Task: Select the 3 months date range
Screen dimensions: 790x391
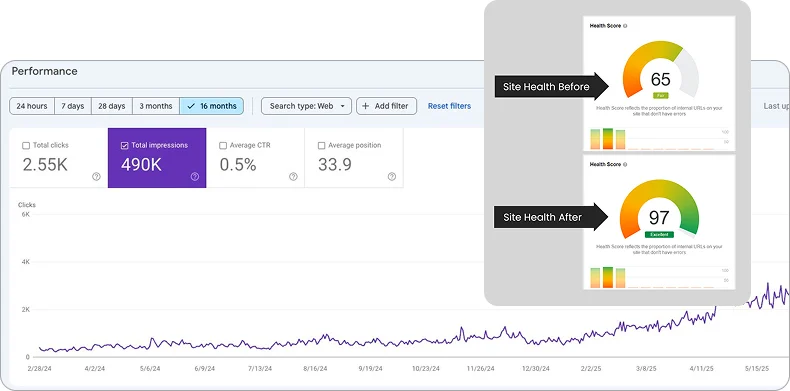Action: click(156, 106)
